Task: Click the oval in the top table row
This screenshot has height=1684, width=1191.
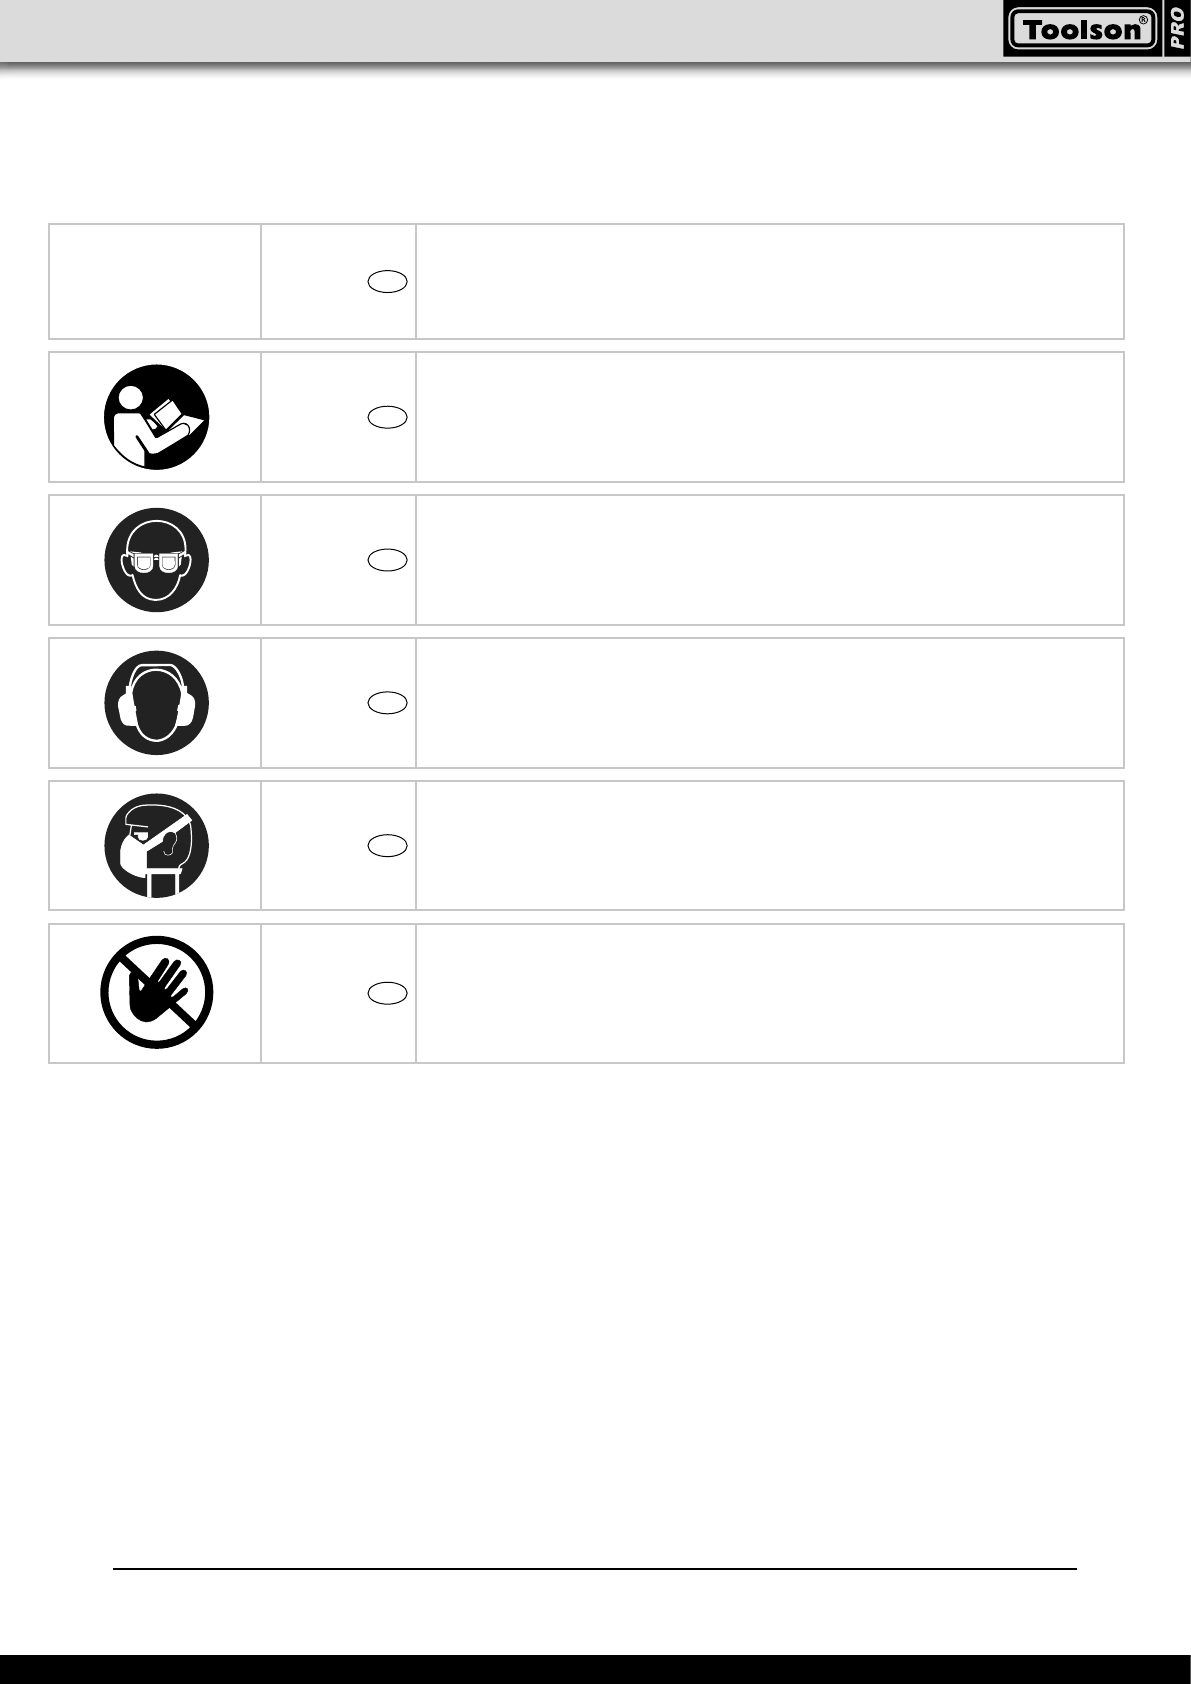Action: (387, 282)
